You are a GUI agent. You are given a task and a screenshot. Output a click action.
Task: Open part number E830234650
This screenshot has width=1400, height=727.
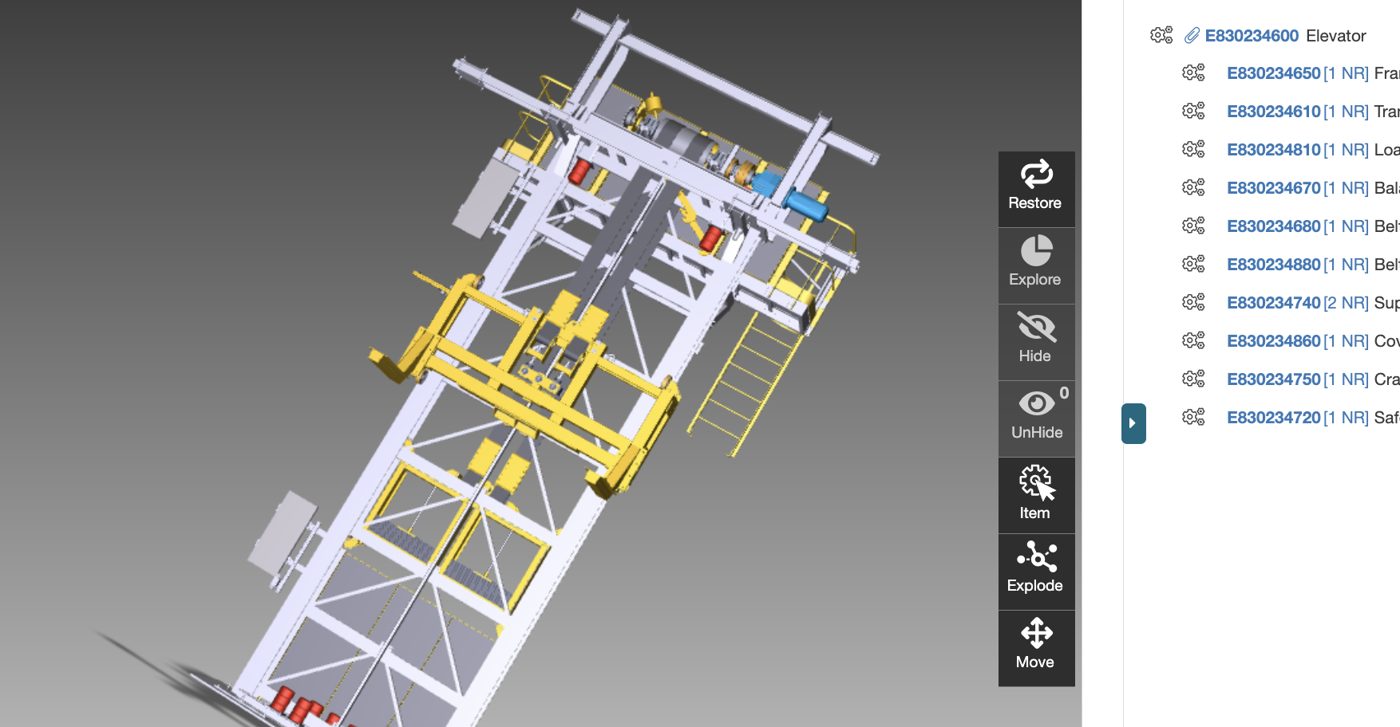point(1274,73)
